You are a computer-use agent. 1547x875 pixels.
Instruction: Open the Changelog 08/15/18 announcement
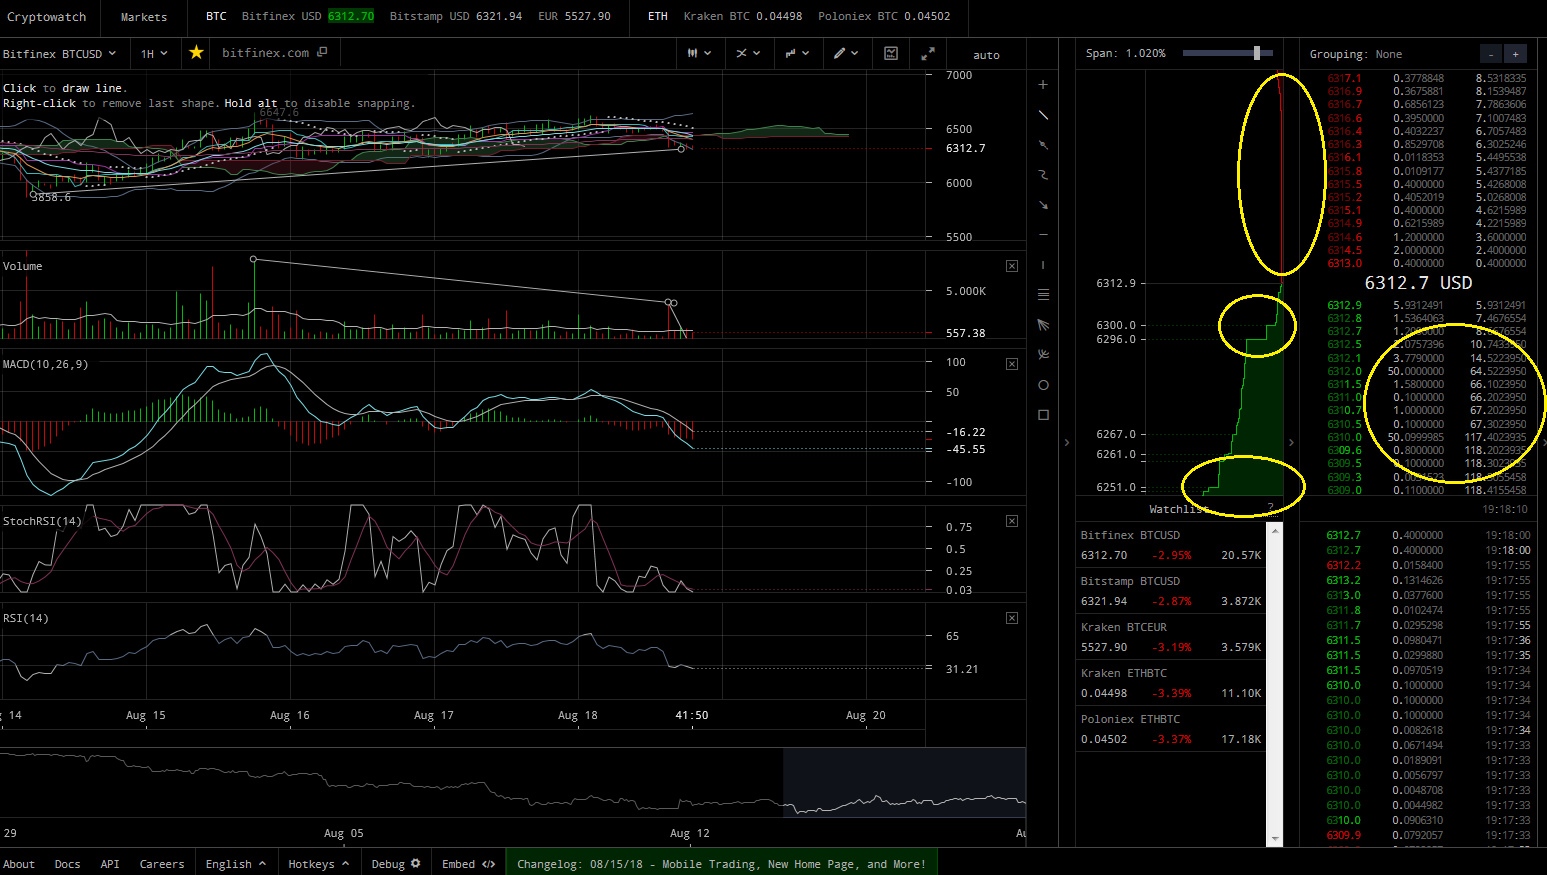click(x=721, y=864)
